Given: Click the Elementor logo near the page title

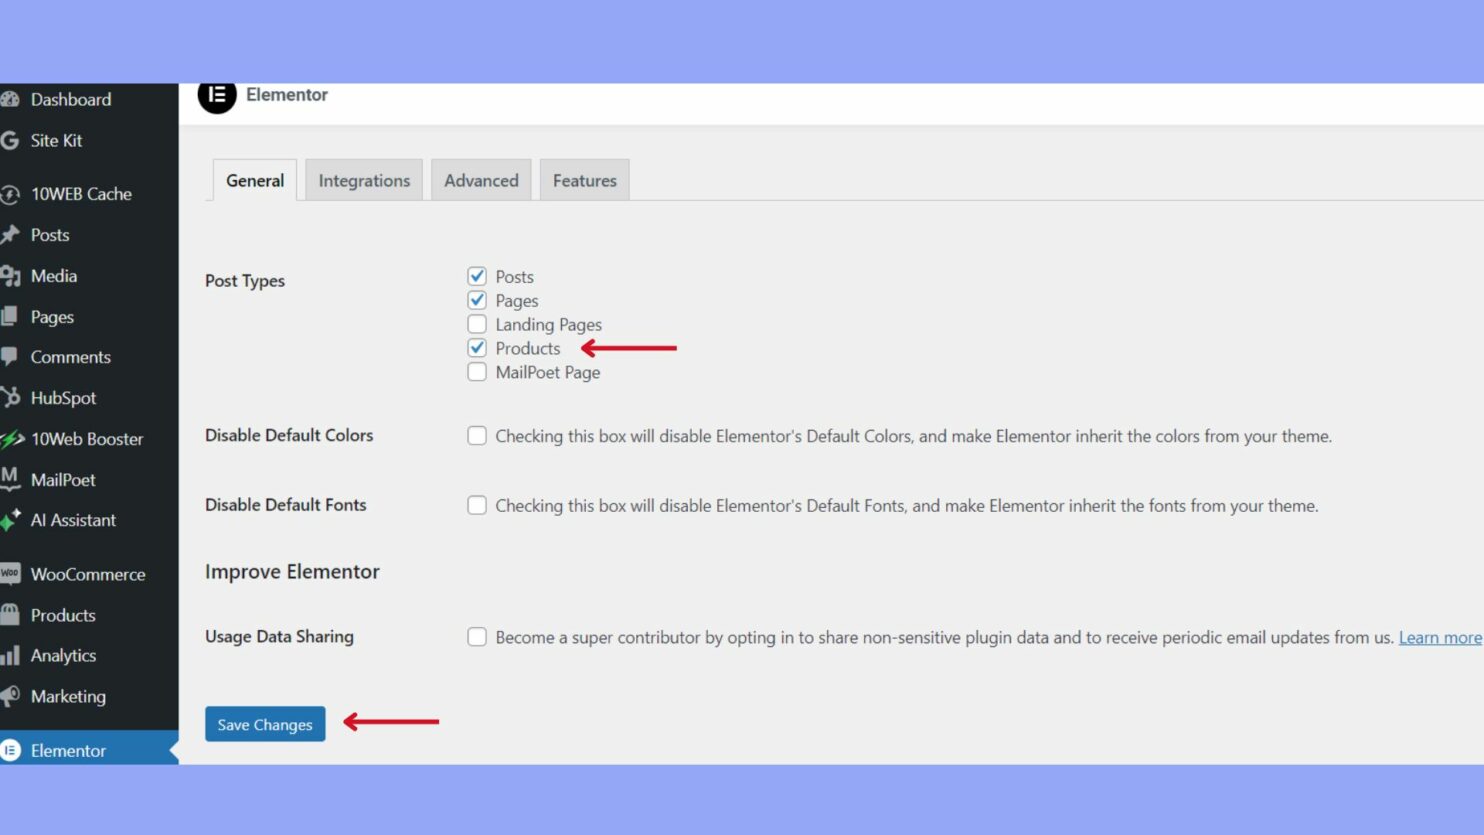Looking at the screenshot, I should coord(217,98).
